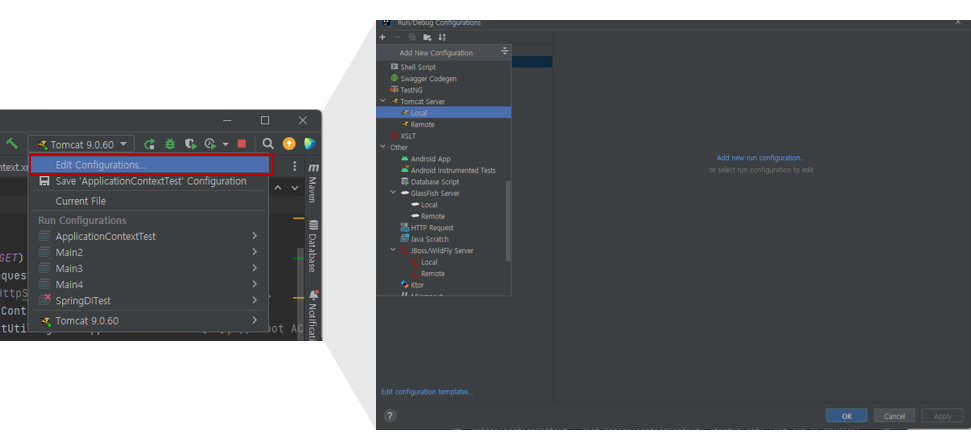The height and width of the screenshot is (436, 971).
Task: Click the collapse/expand icon beside Add New Configuration
Action: (505, 51)
